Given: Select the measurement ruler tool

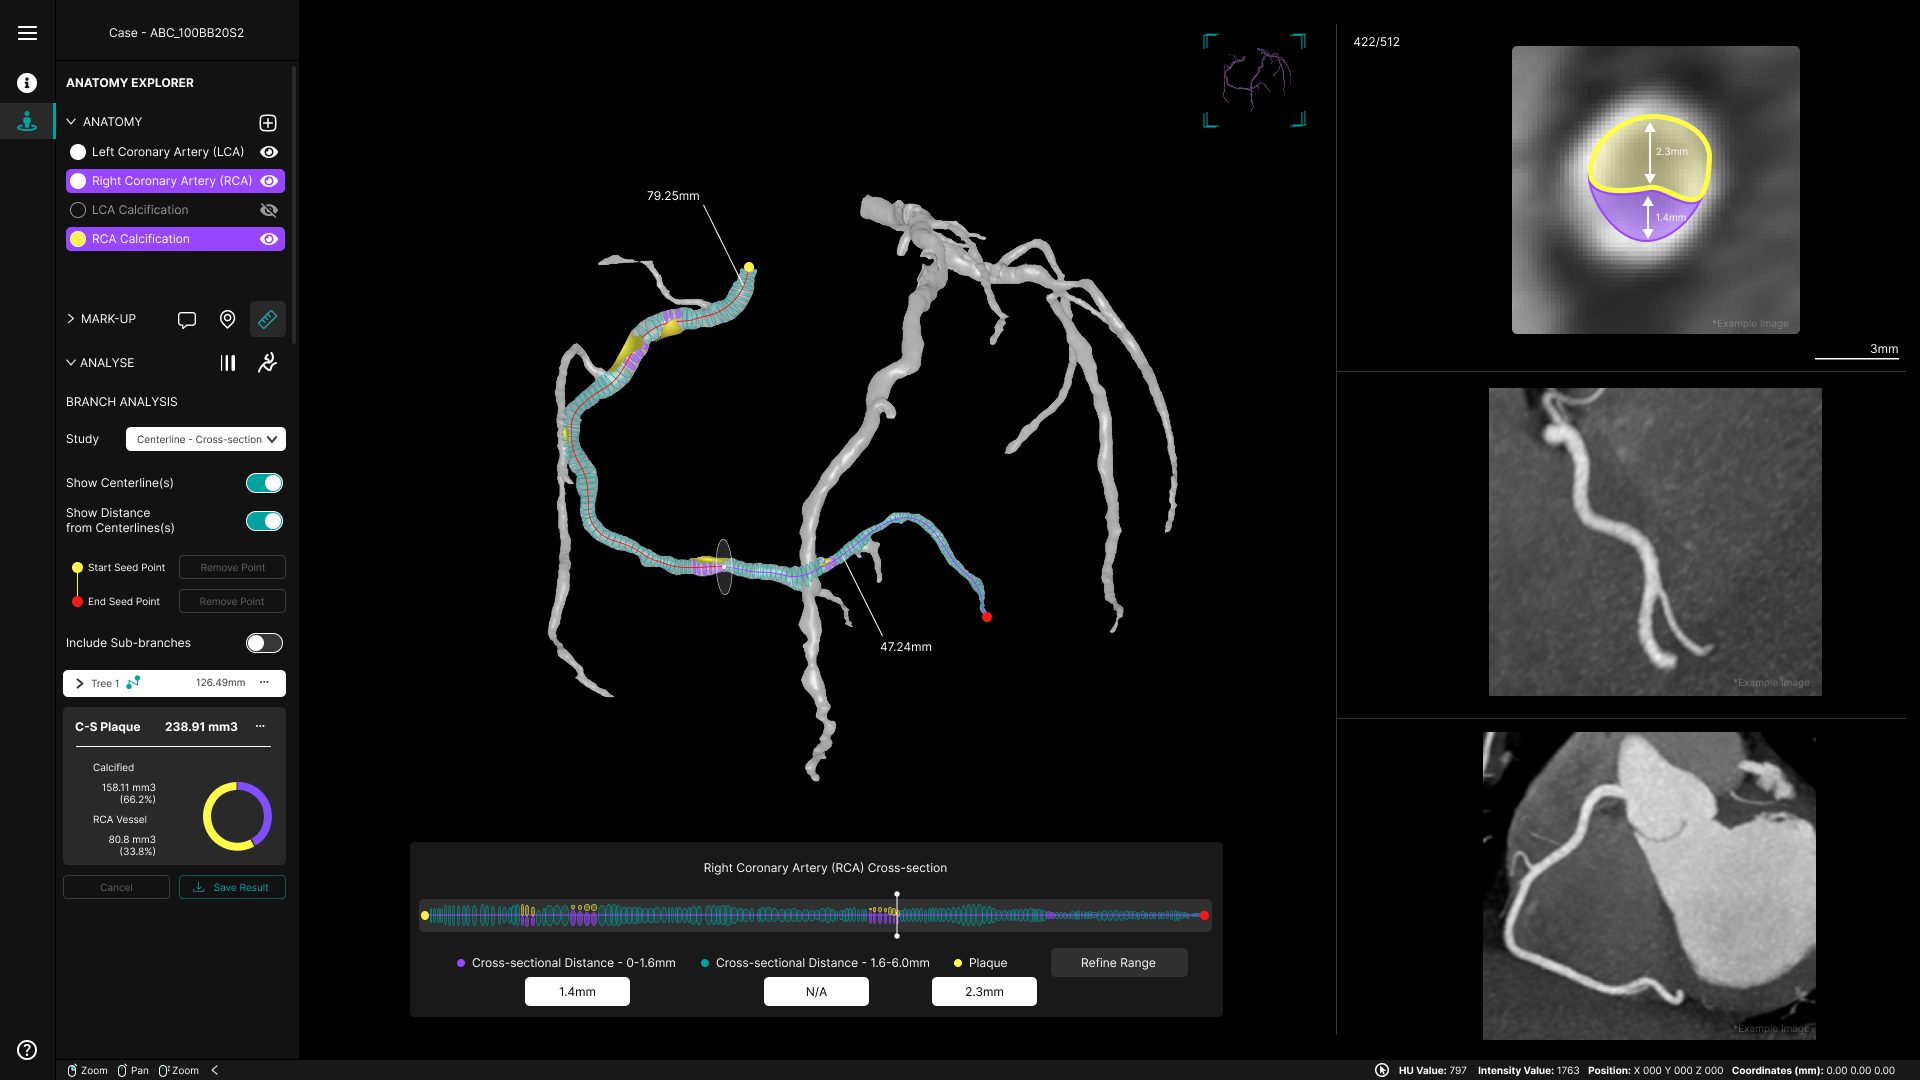Looking at the screenshot, I should (267, 319).
